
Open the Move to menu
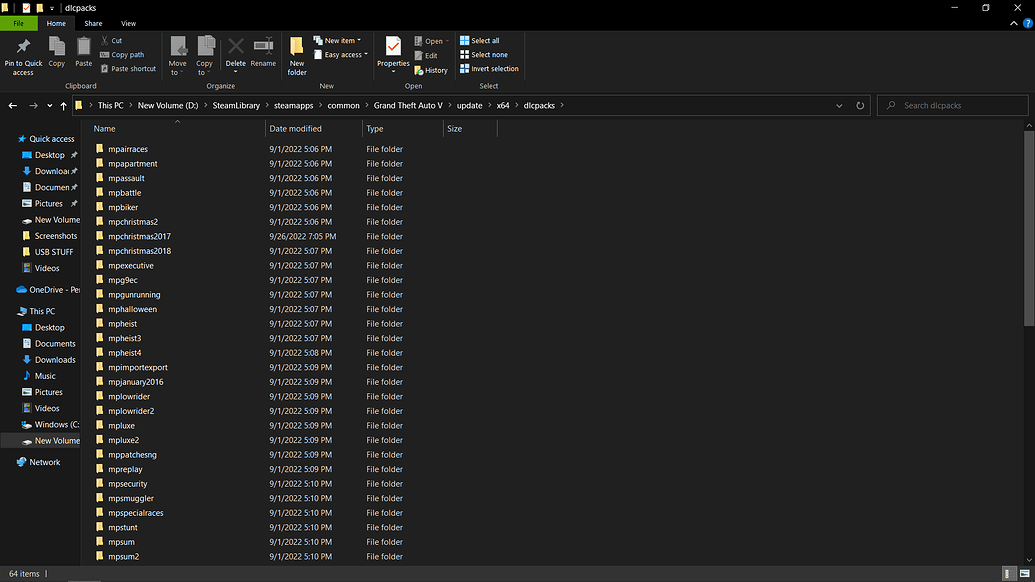178,56
